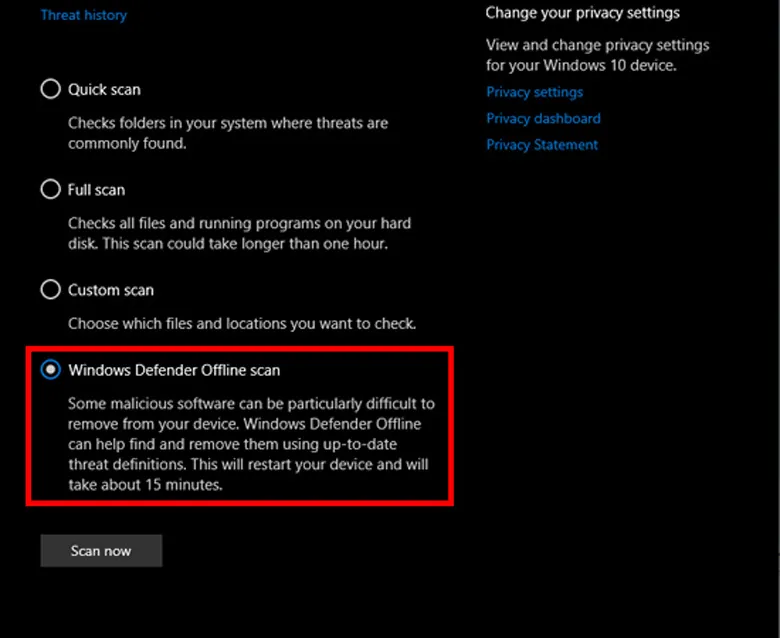This screenshot has height=638, width=780.
Task: Go to the Privacy dashboard link
Action: 543,118
